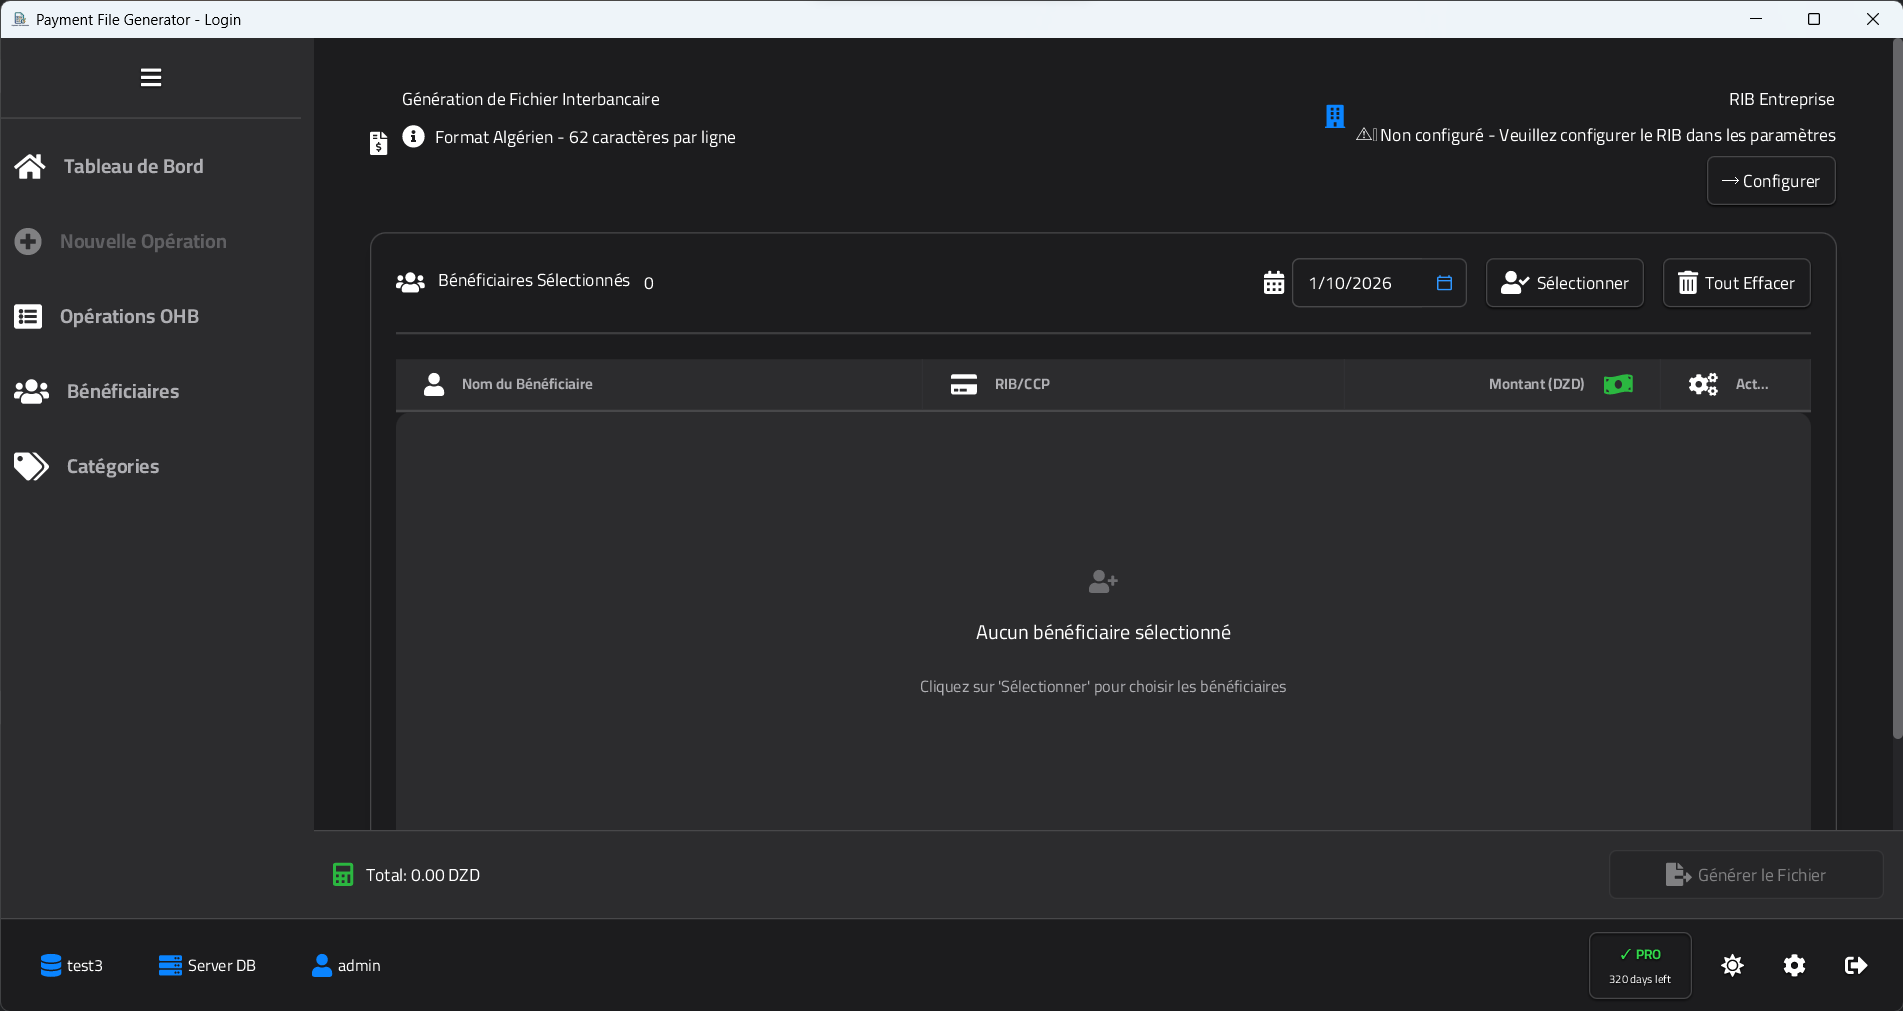Open the calendar date picker

click(x=1443, y=283)
